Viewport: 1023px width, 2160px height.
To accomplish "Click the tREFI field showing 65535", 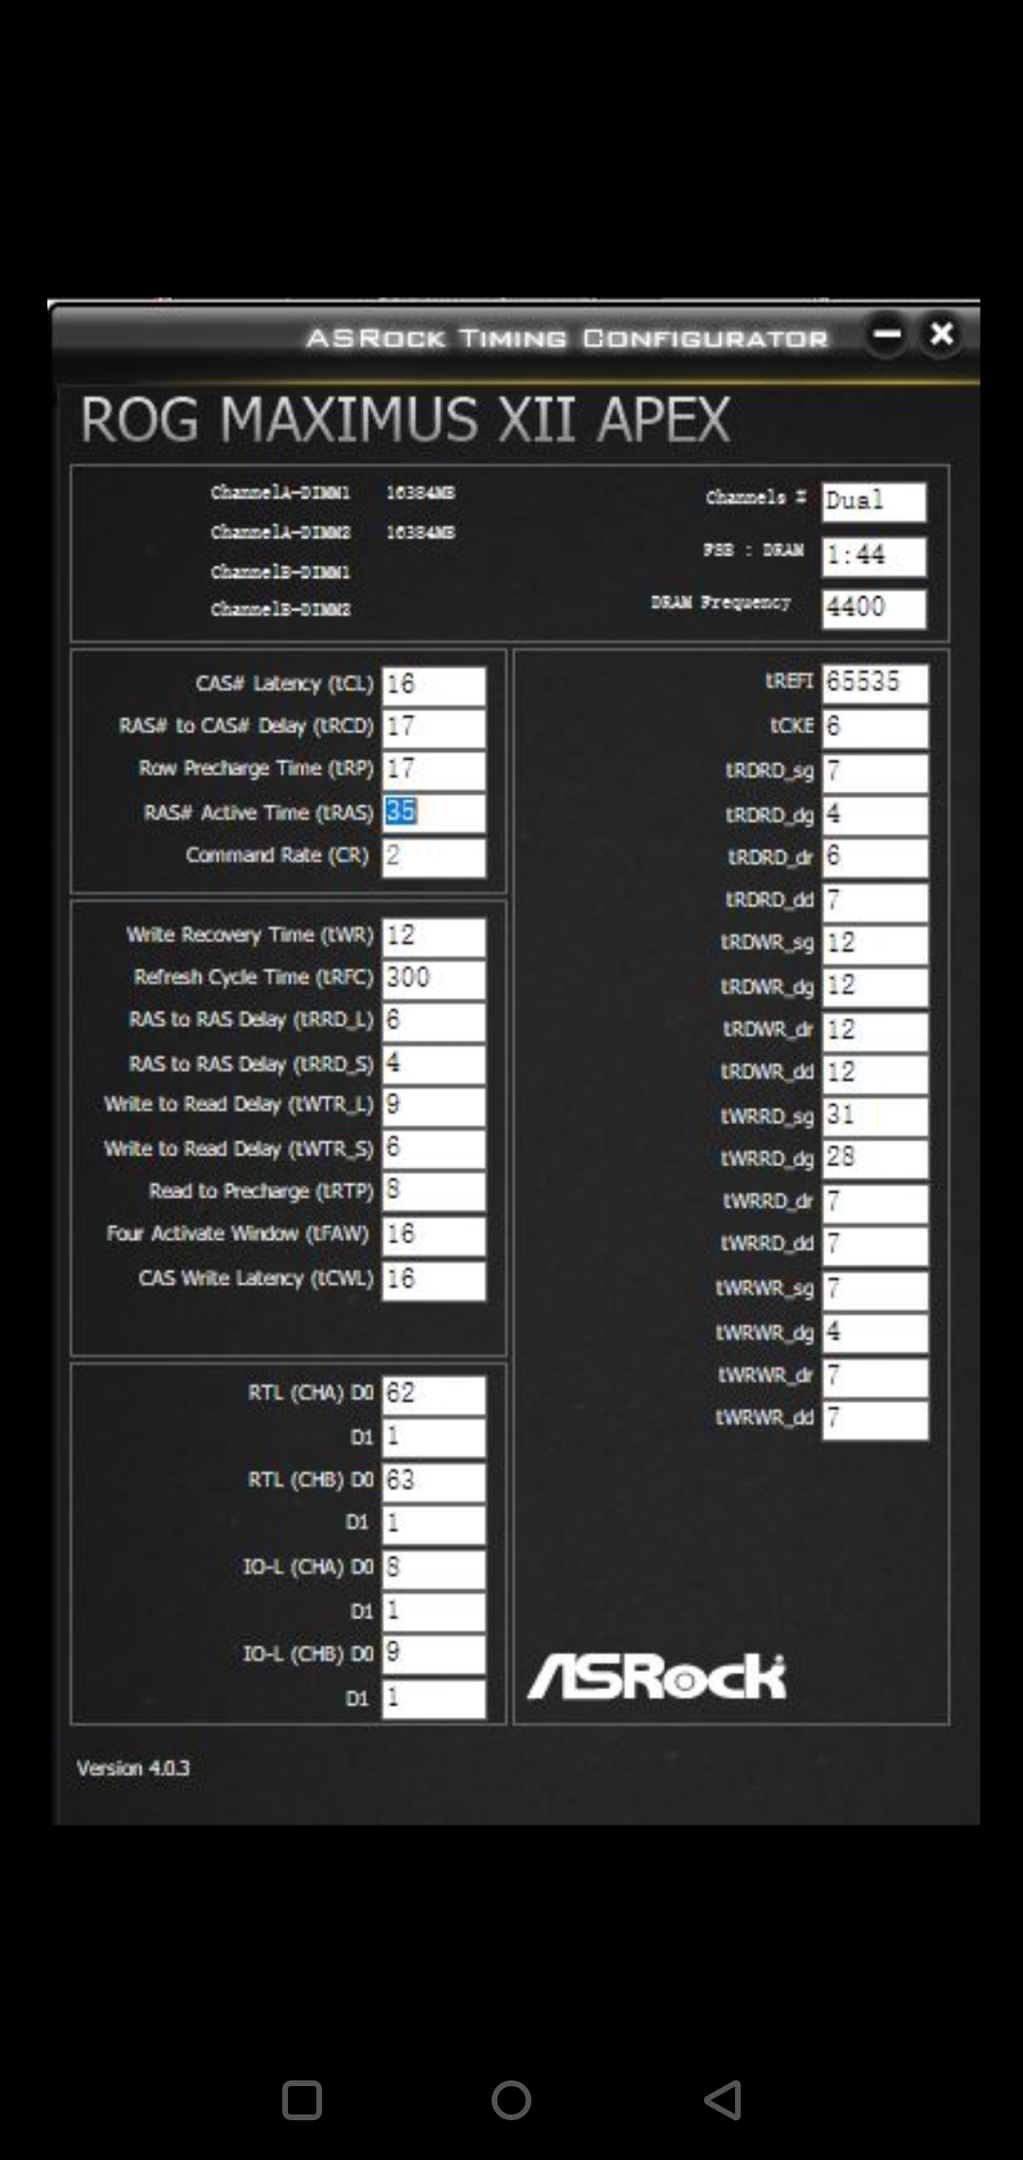I will (875, 683).
